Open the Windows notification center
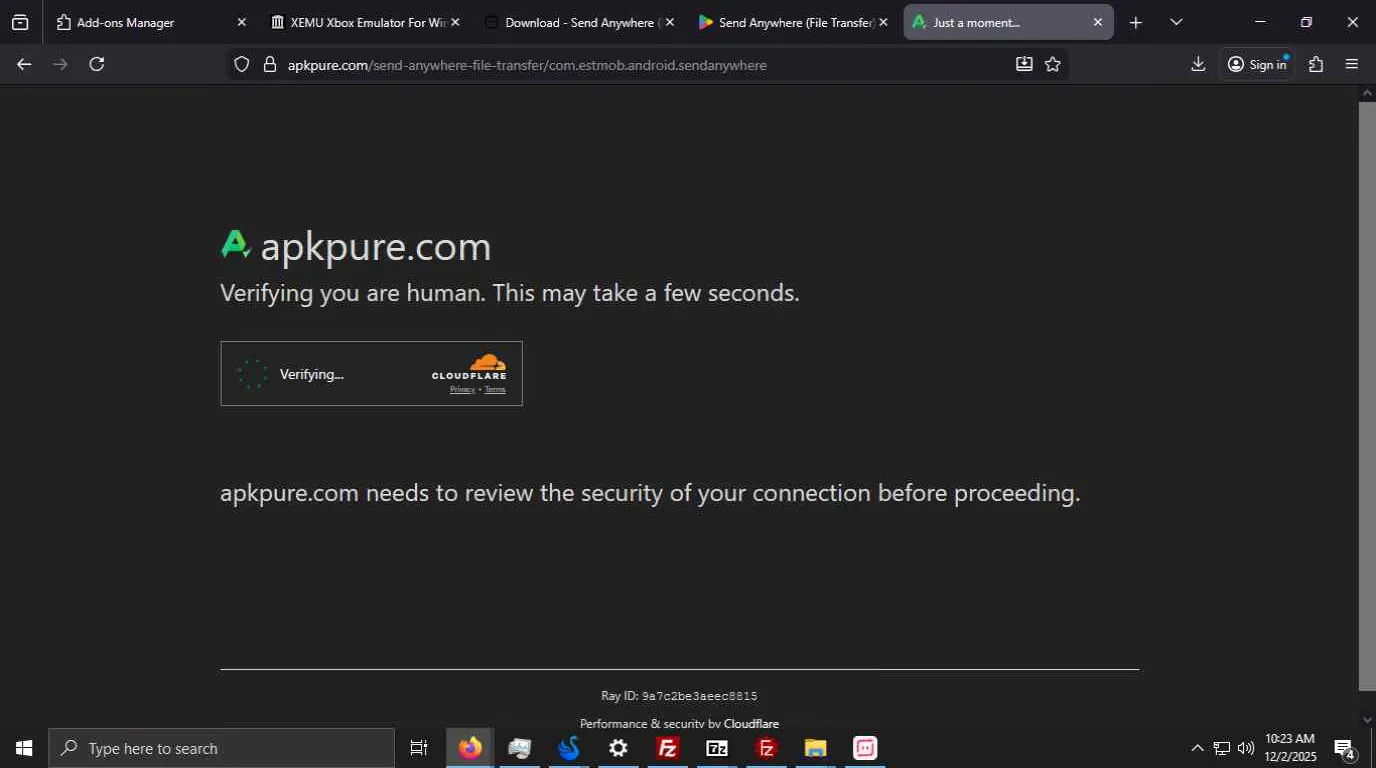This screenshot has width=1376, height=768. (1345, 748)
